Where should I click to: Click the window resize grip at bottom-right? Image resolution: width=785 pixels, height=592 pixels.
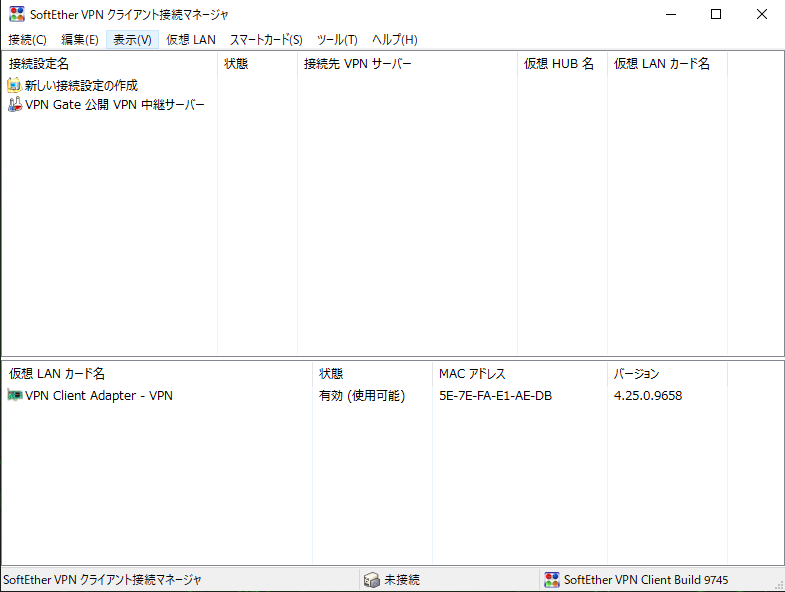[x=777, y=584]
